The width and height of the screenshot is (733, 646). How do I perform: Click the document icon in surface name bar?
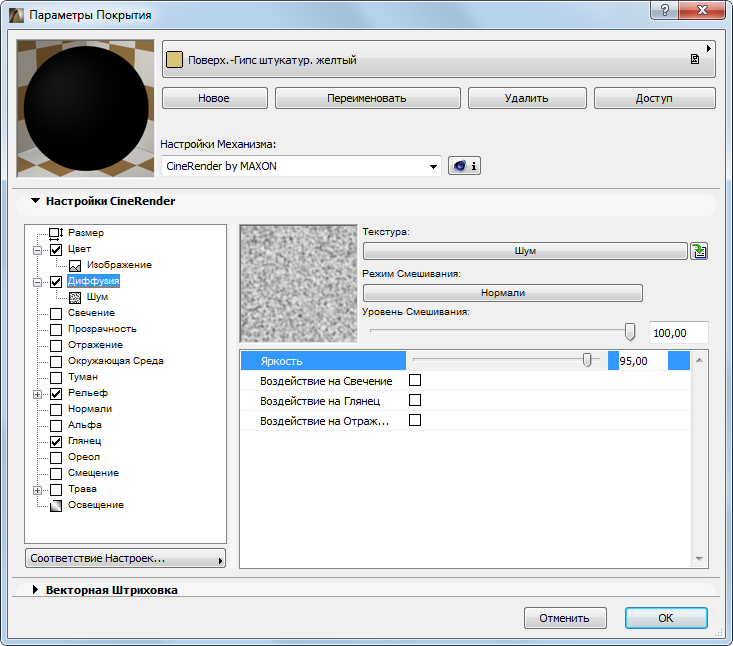pyautogui.click(x=695, y=59)
